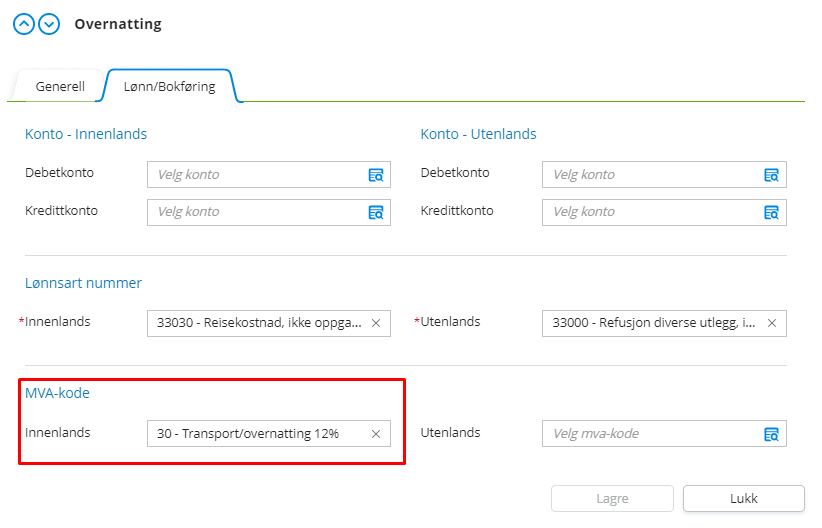Image resolution: width=822 pixels, height=528 pixels.
Task: Click the Lagre button
Action: pyautogui.click(x=613, y=499)
